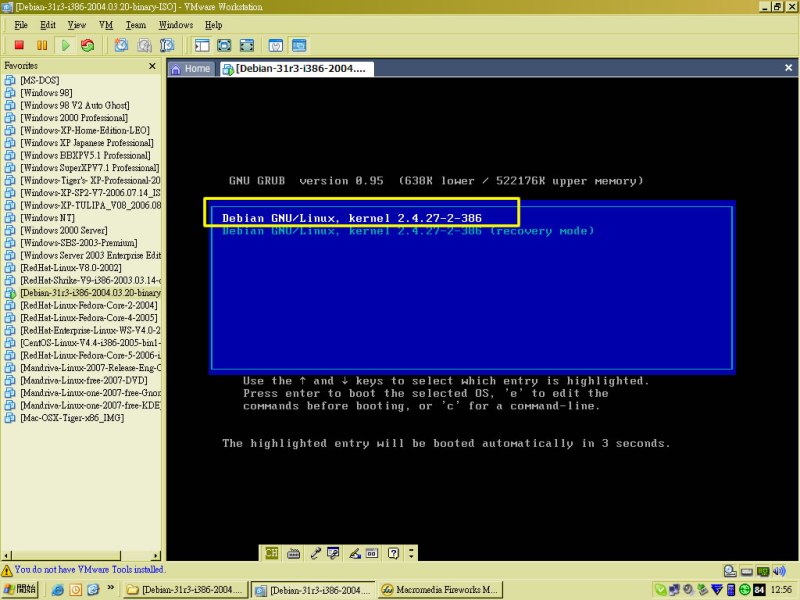
Task: Click the red Power Off toolbar button
Action: coord(19,45)
